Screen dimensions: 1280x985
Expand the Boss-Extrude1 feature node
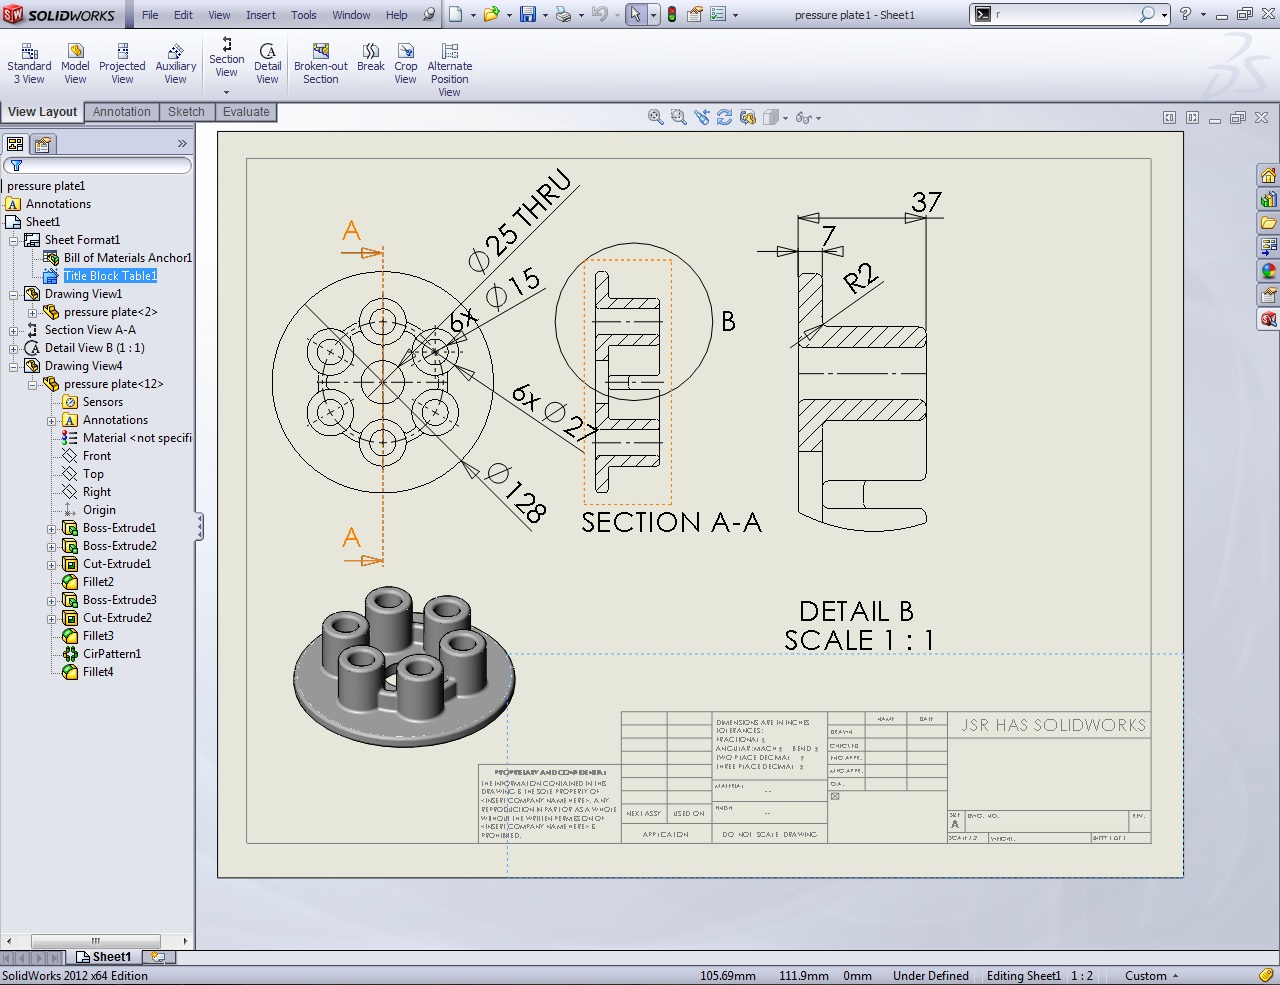click(52, 529)
